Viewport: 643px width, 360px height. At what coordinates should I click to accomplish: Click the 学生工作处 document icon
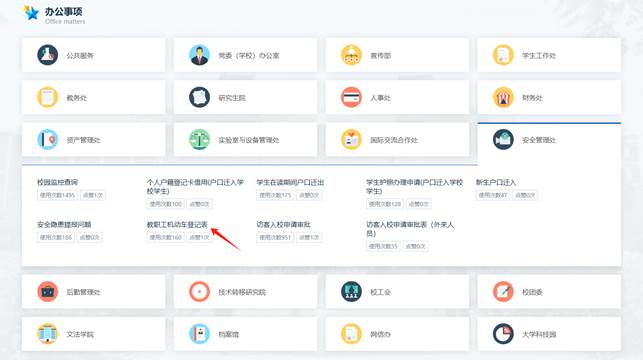click(x=503, y=55)
